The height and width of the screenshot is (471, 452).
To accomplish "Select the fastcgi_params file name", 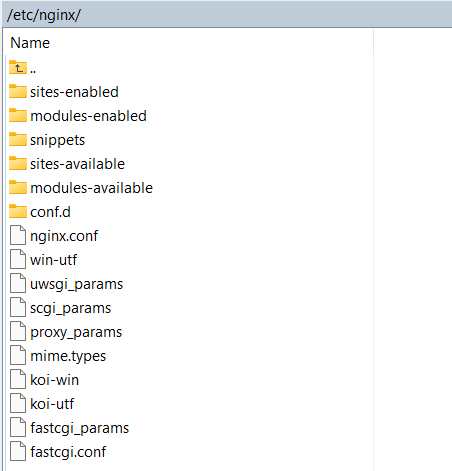I will pyautogui.click(x=80, y=428).
